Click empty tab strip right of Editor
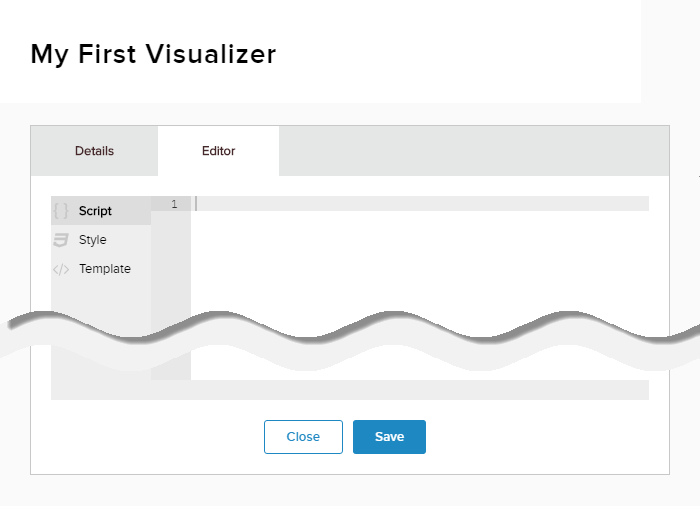 click(470, 151)
